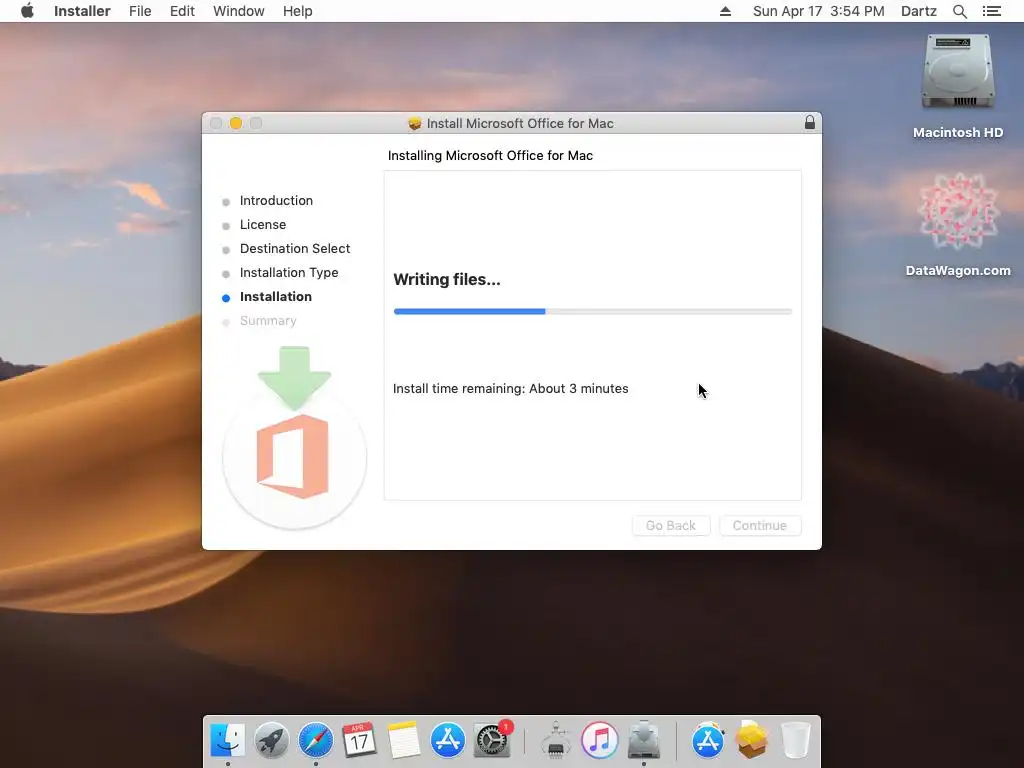Click Installing Microsoft Office for Mac heading
The image size is (1024, 768).
490,155
